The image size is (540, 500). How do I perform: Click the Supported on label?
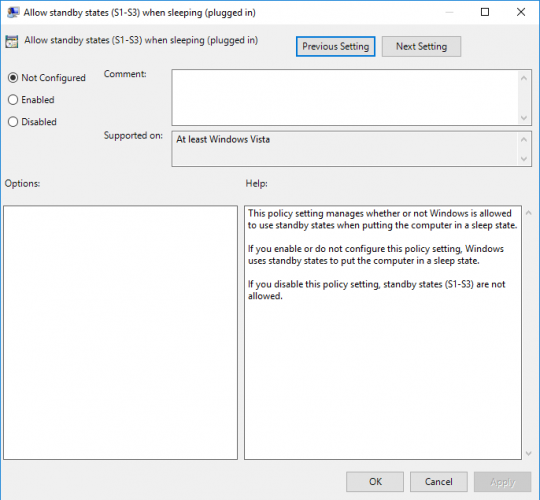click(133, 136)
